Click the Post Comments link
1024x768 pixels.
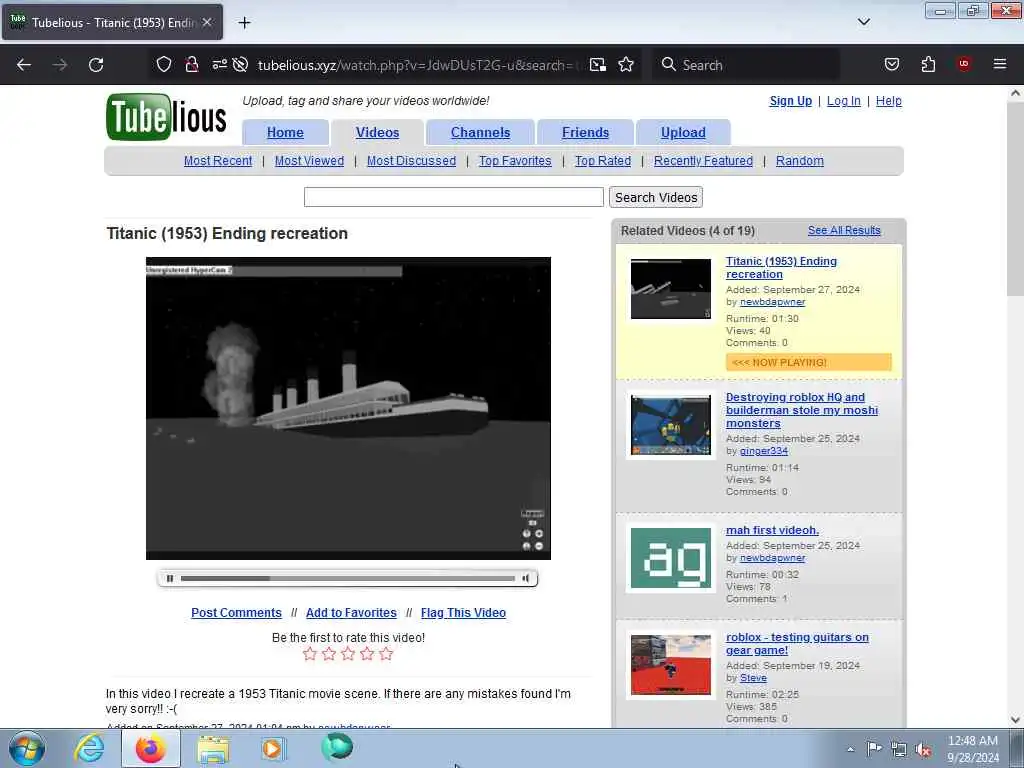click(236, 613)
